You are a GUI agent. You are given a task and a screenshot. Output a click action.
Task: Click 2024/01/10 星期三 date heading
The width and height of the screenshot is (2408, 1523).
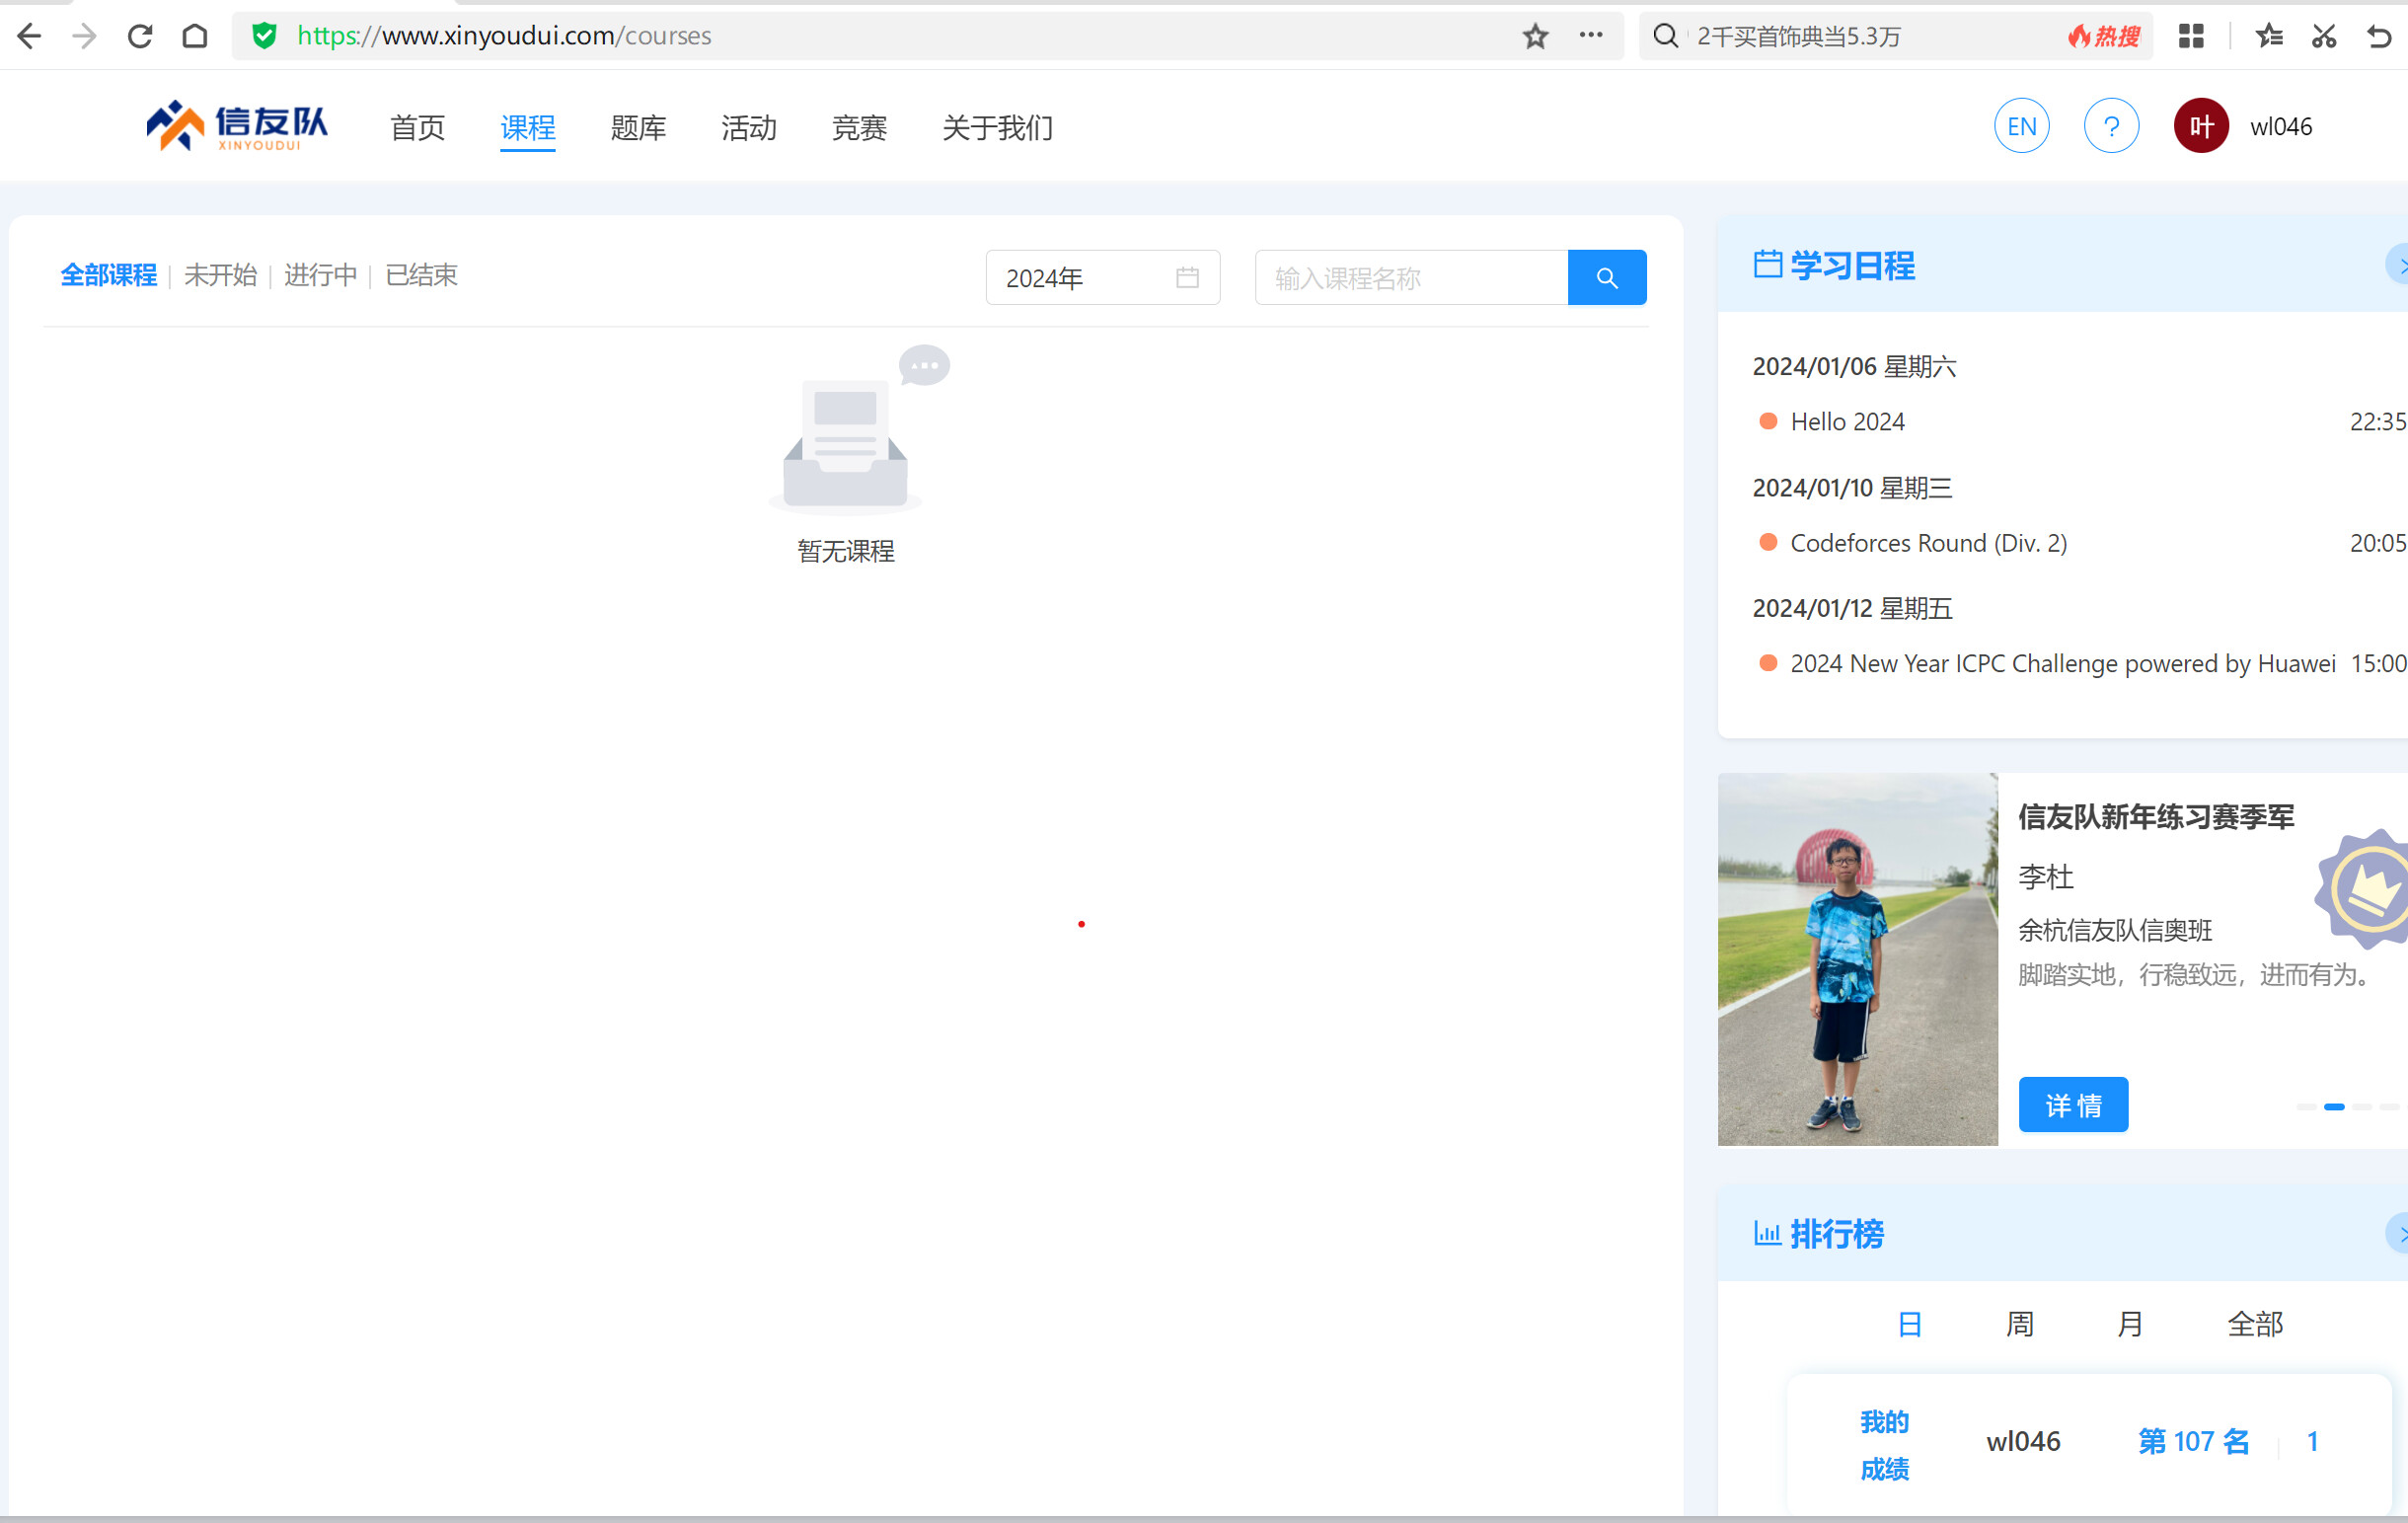click(x=1852, y=487)
